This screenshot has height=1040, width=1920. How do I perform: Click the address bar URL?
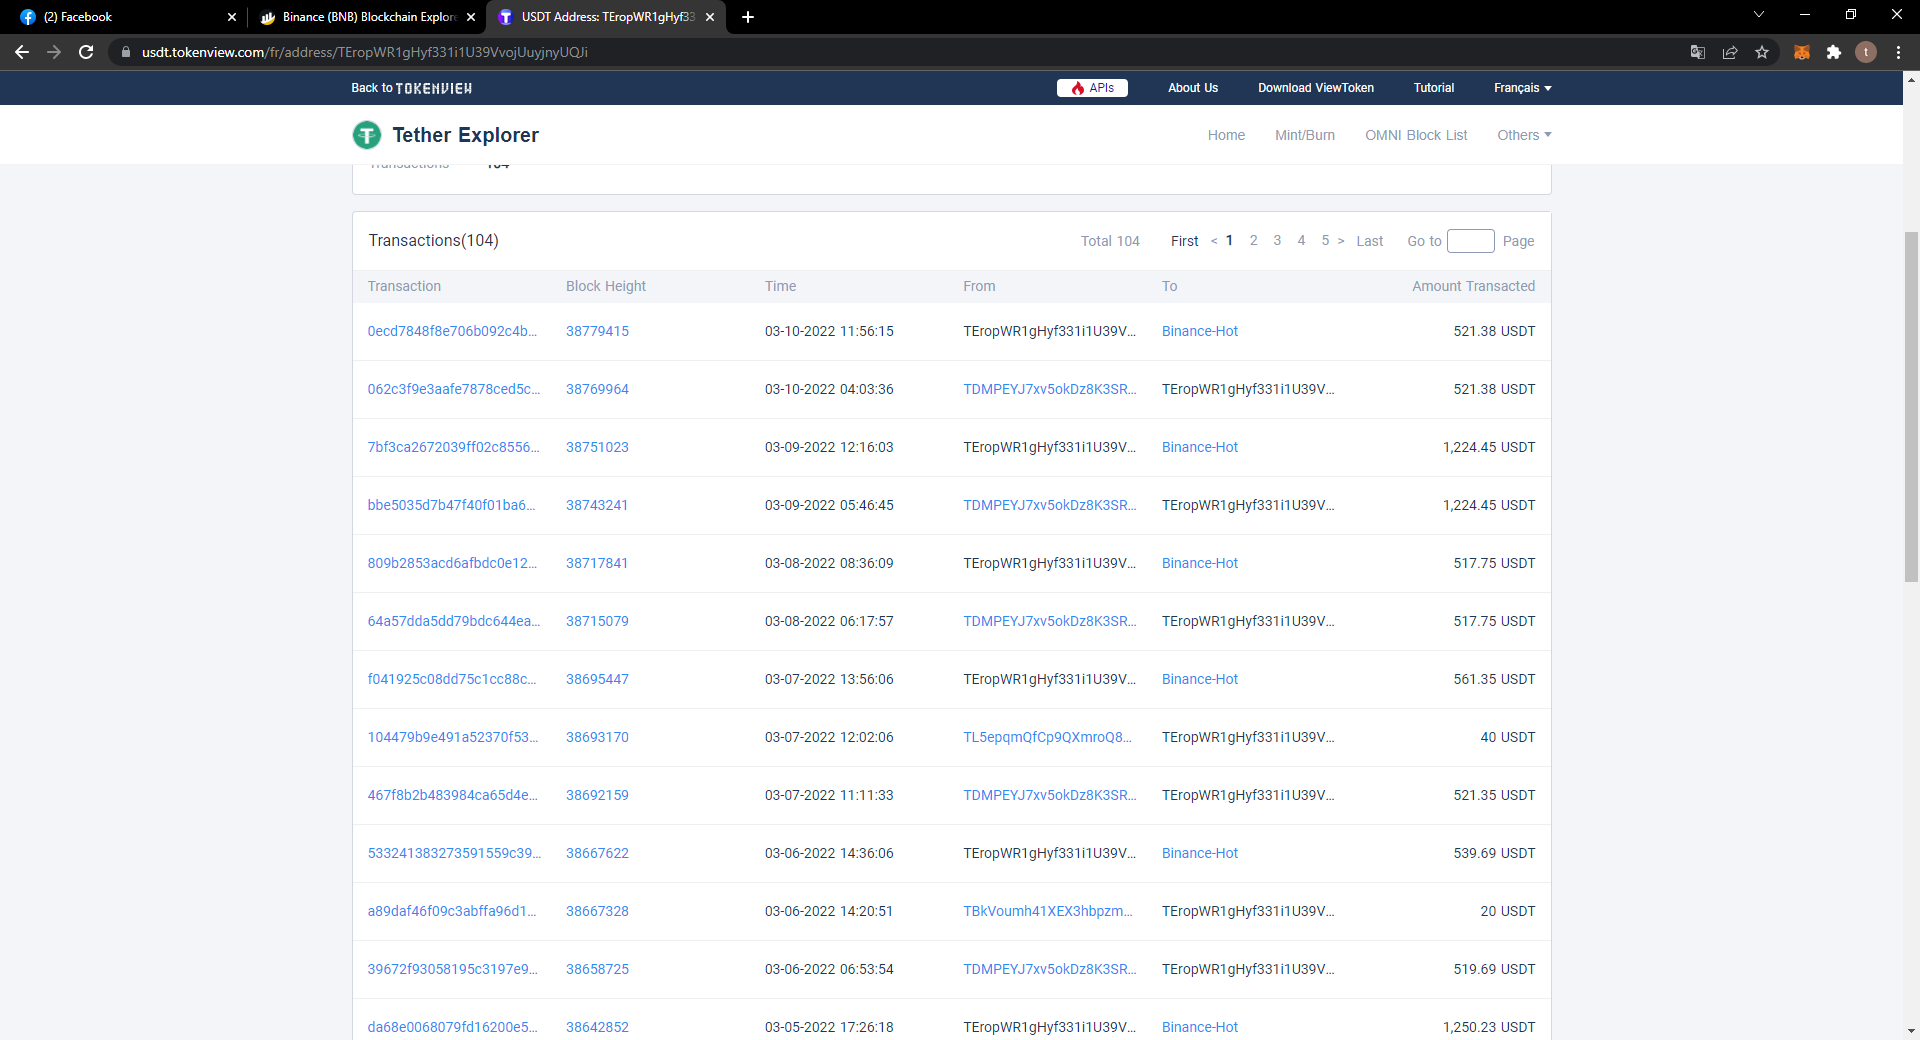364,52
